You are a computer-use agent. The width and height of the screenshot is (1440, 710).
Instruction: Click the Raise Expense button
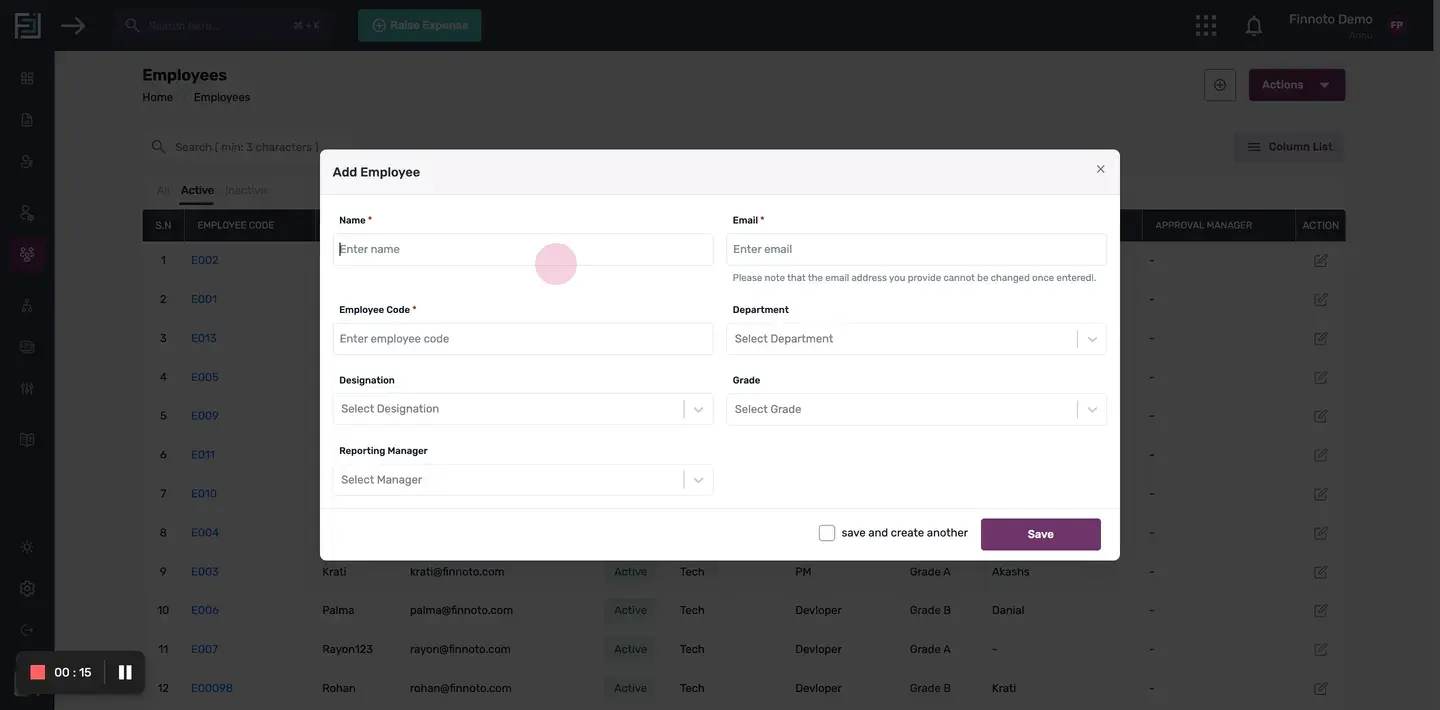pos(420,25)
